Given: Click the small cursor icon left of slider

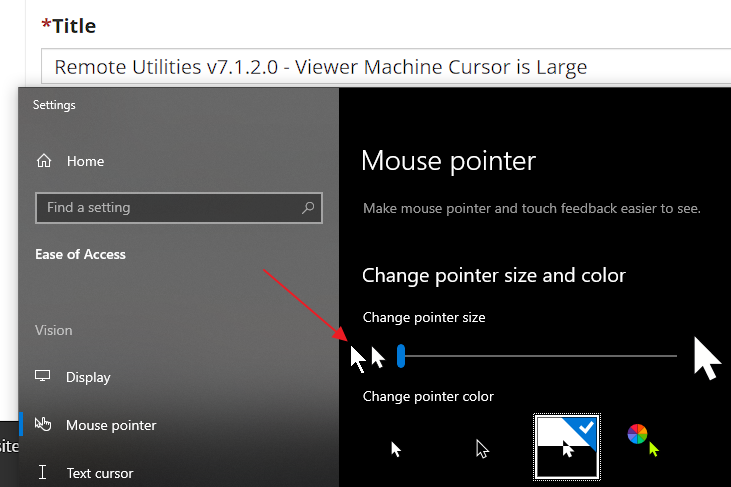Looking at the screenshot, I should click(377, 357).
